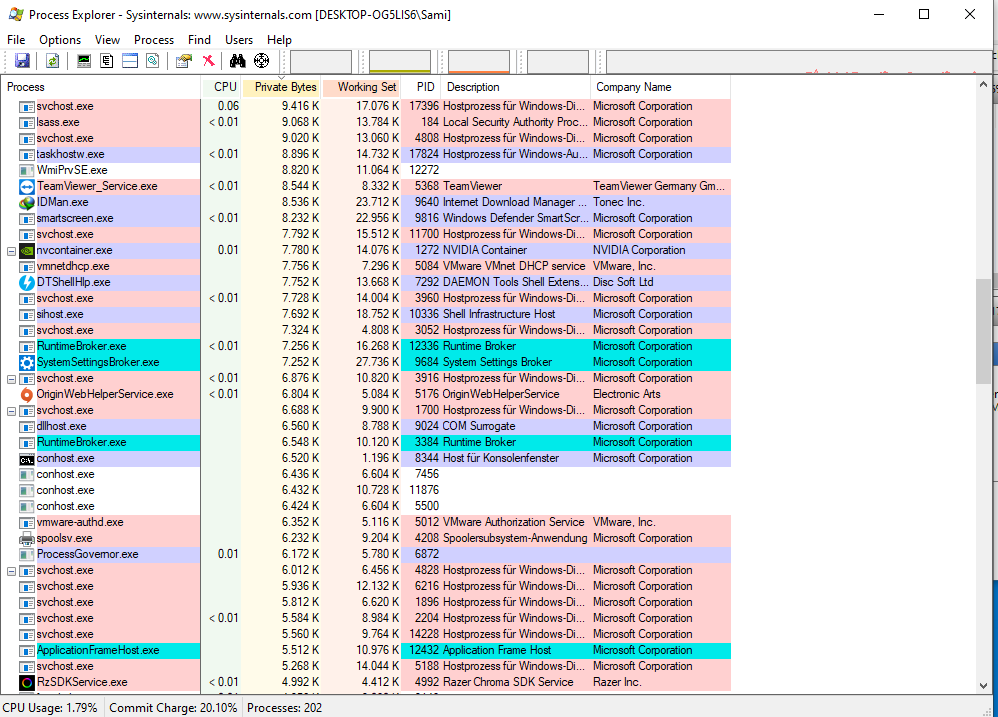Click the crosshair Find Window's Process icon

[x=261, y=60]
